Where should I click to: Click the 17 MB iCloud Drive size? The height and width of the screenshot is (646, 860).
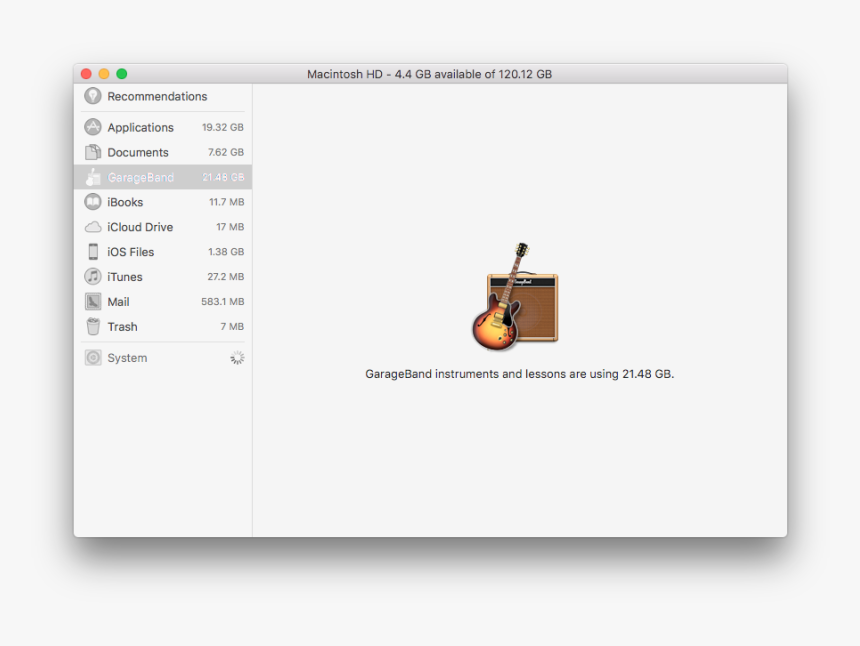[230, 227]
